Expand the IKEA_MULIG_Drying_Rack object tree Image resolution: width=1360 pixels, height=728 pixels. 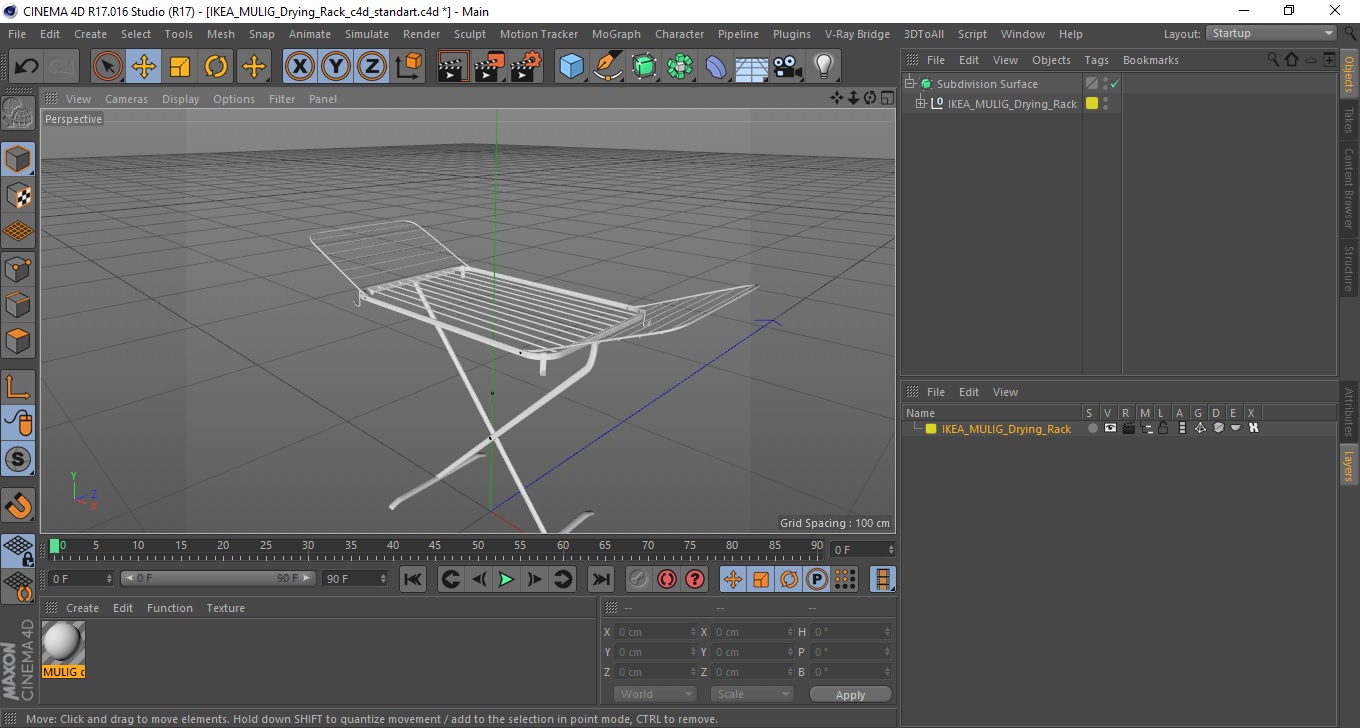pos(921,104)
